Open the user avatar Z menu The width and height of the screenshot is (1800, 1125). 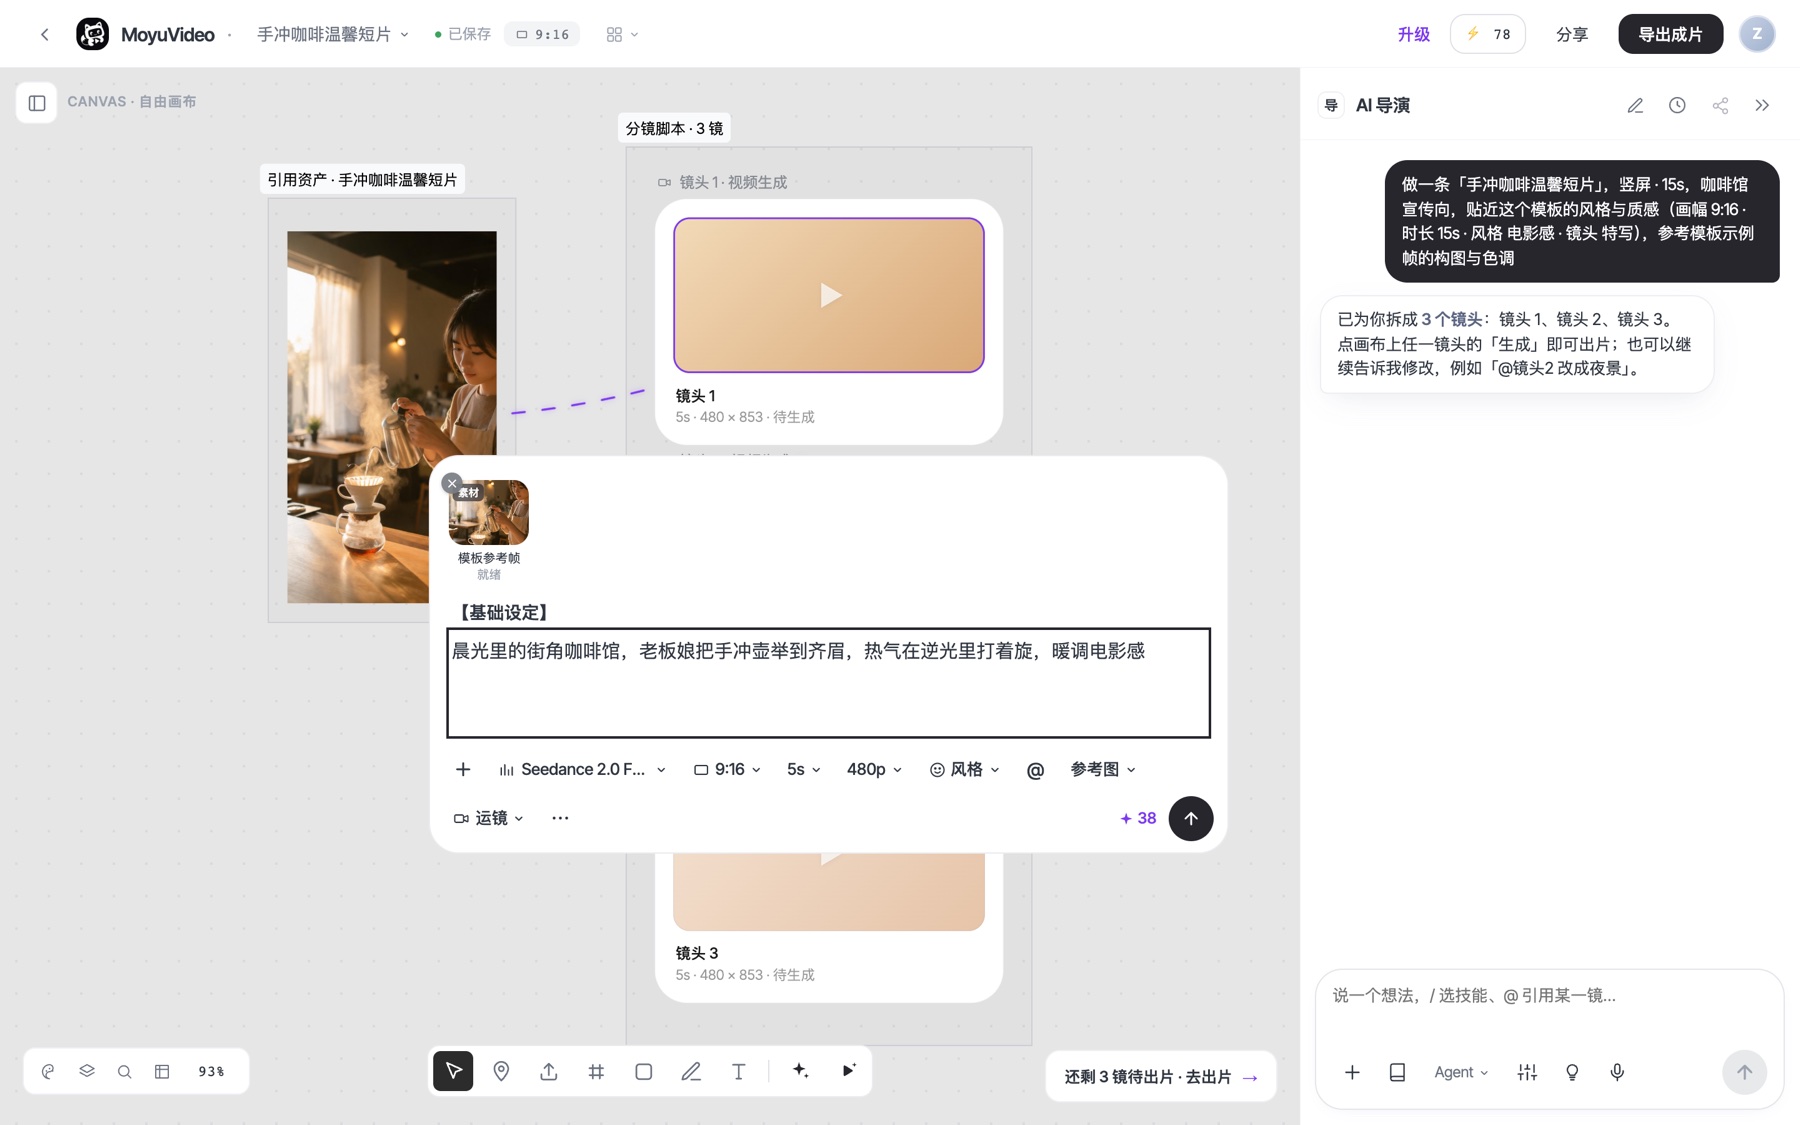[1757, 34]
